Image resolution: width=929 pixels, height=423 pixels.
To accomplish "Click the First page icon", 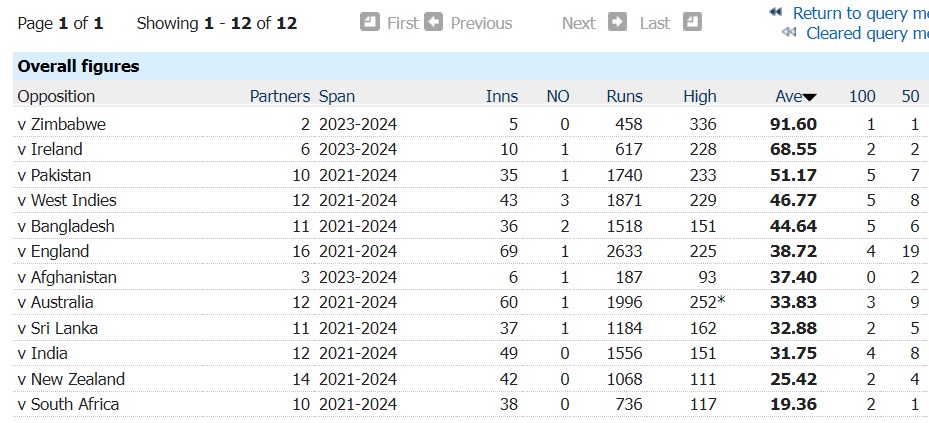I will click(x=370, y=23).
